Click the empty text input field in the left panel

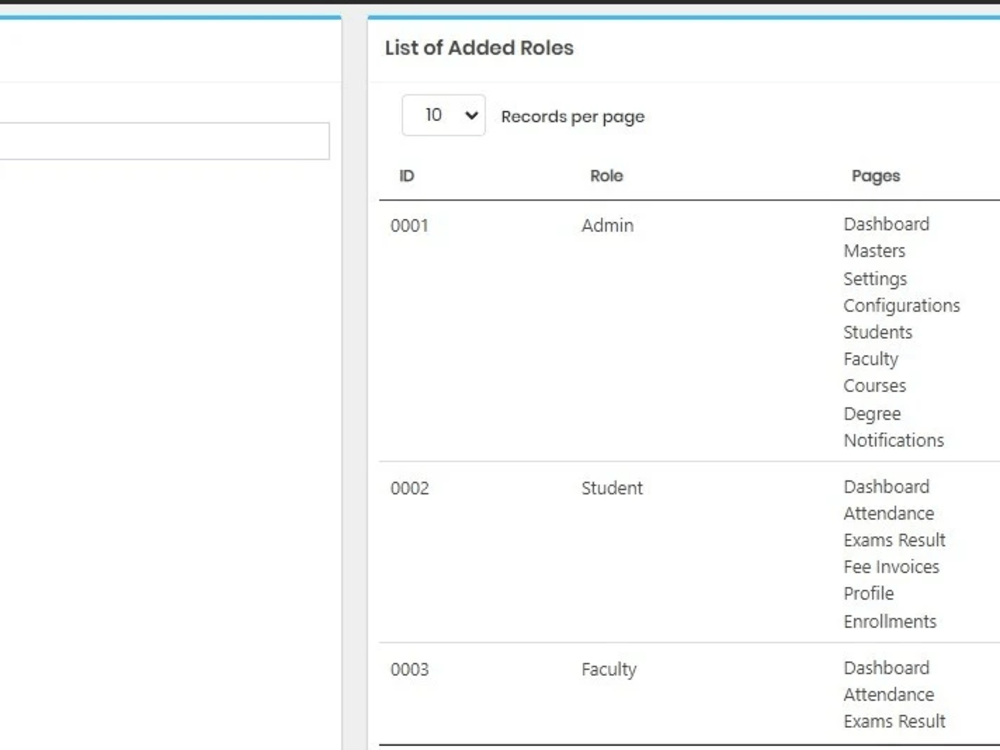[165, 141]
